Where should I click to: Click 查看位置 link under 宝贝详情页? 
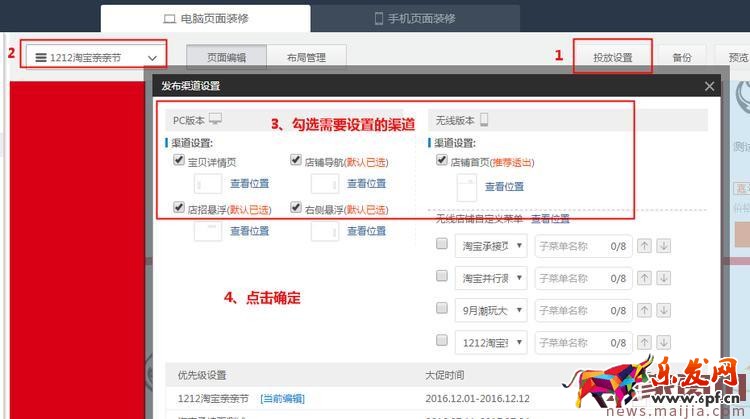[x=249, y=184]
